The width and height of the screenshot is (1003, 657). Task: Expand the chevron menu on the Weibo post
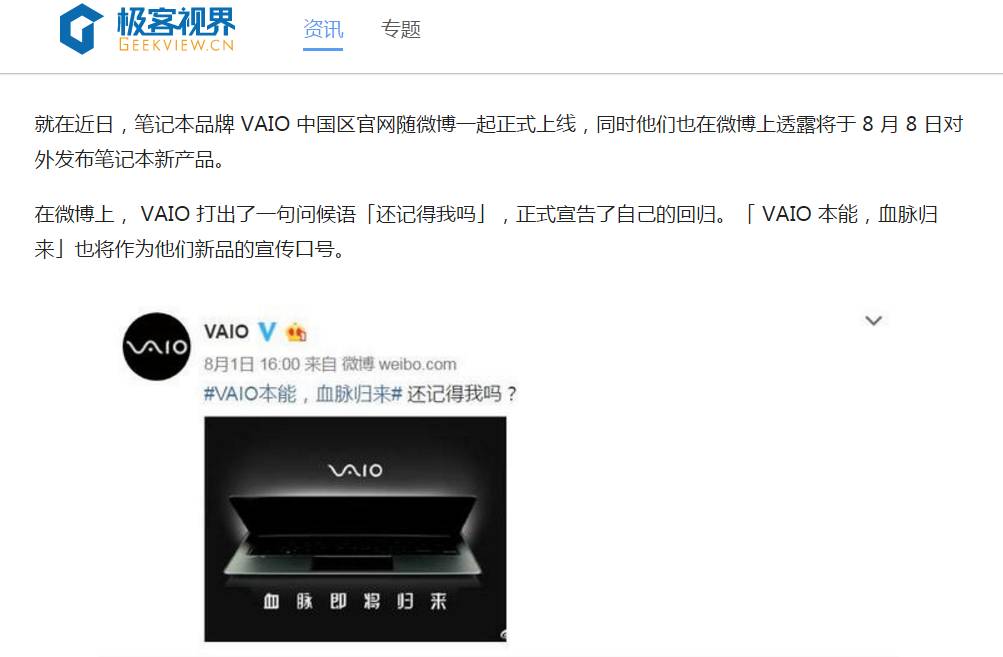[873, 320]
